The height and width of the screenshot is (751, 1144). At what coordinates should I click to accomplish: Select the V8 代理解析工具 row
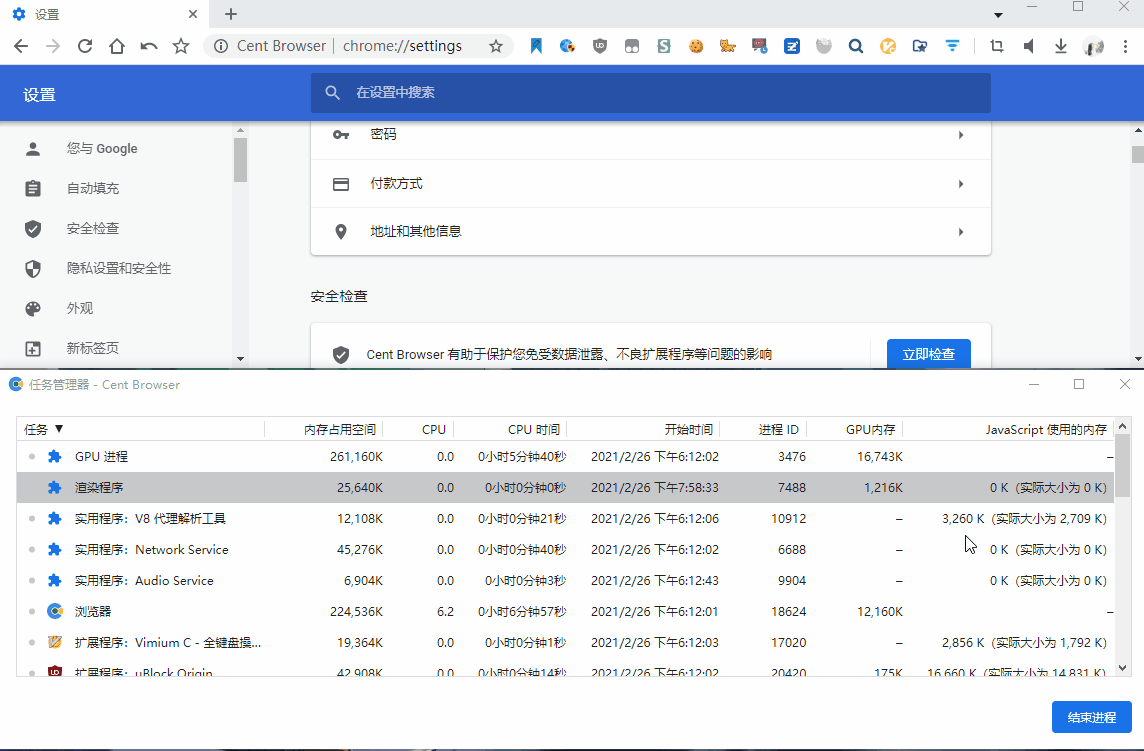click(x=565, y=519)
